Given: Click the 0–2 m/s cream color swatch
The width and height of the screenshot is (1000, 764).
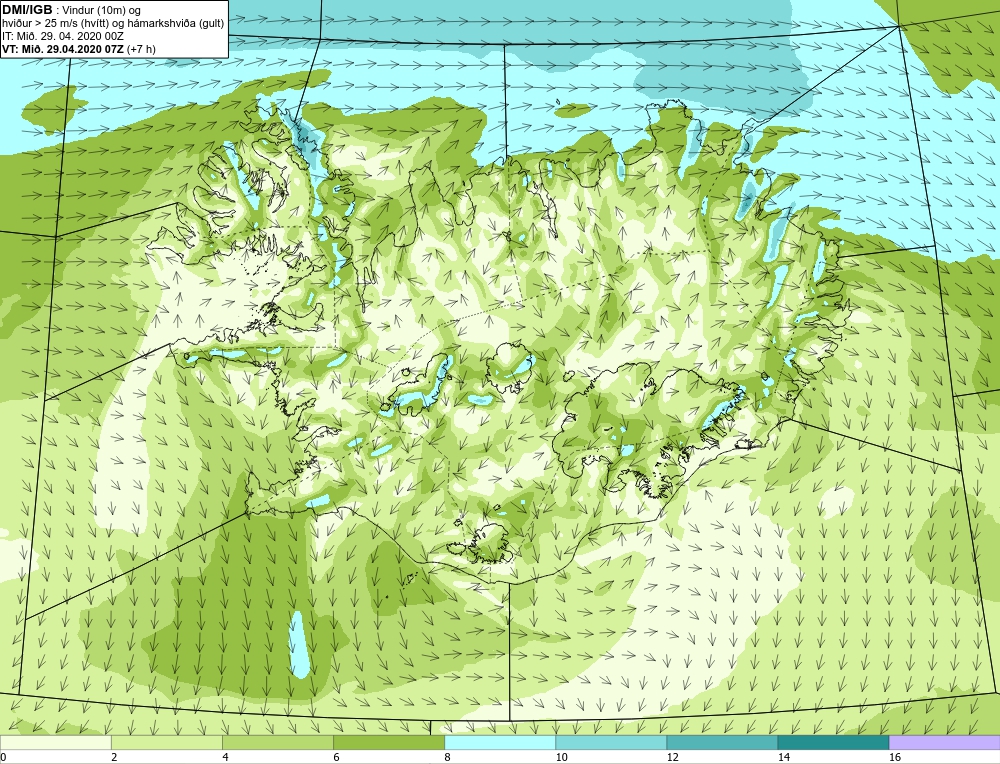Looking at the screenshot, I should (x=56, y=742).
